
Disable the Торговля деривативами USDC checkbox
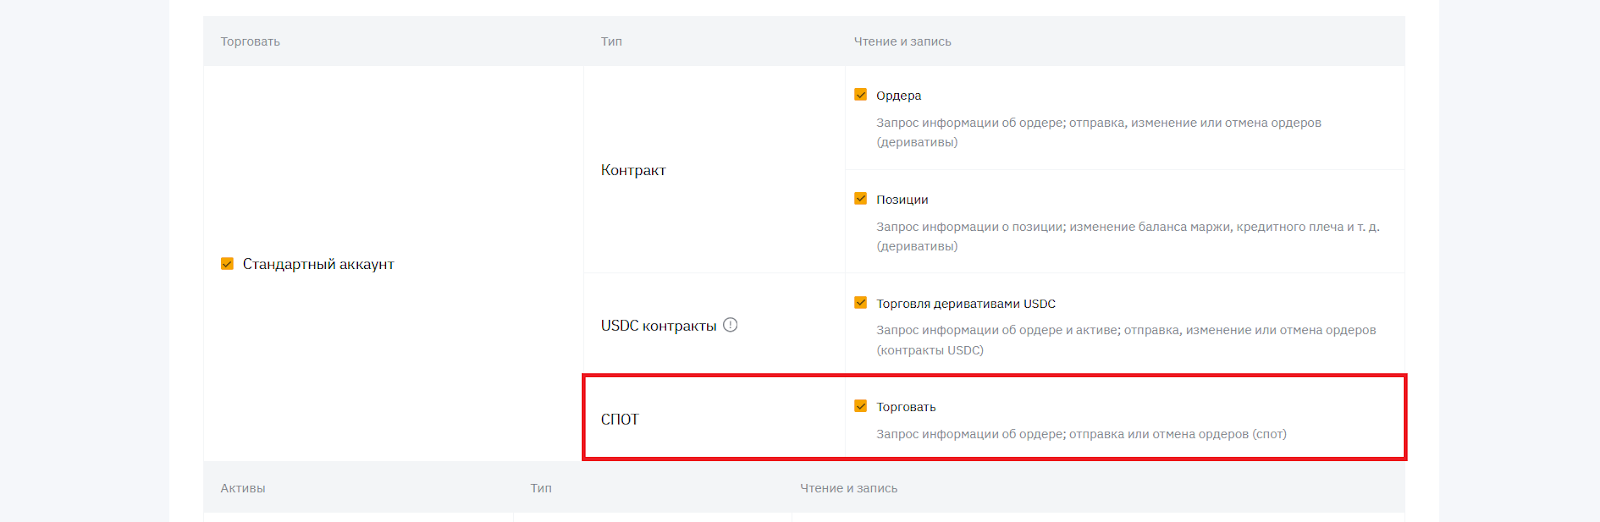pyautogui.click(x=860, y=303)
